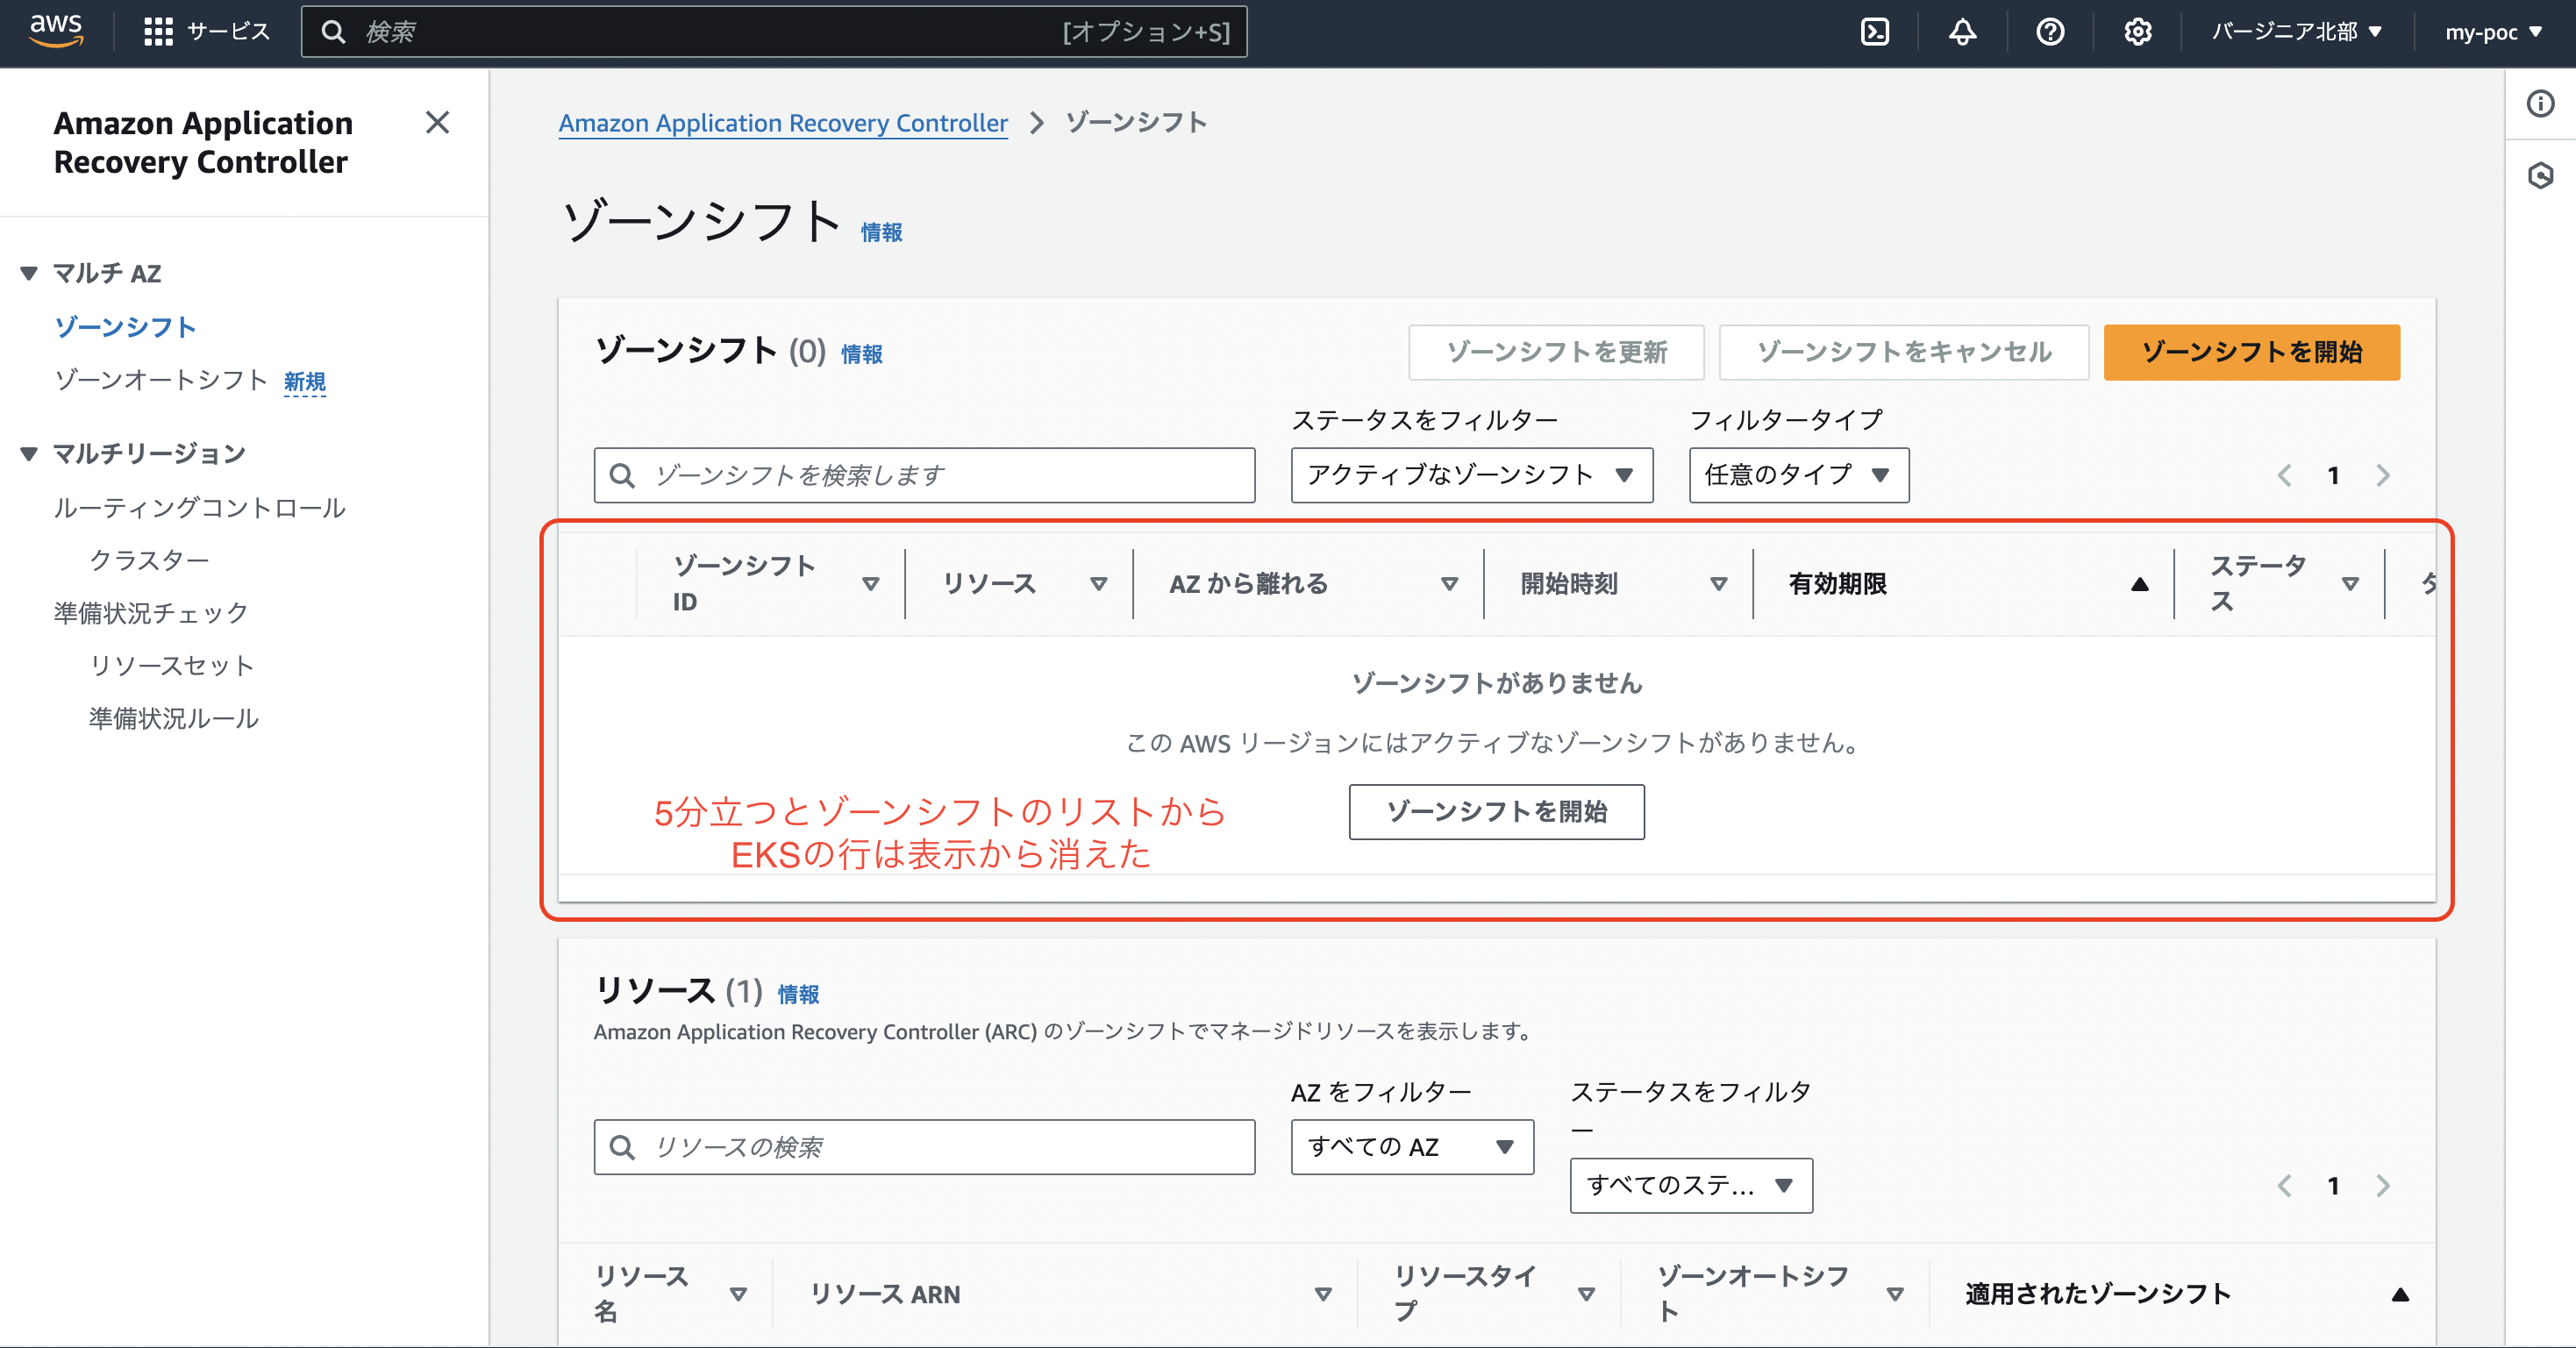Open the hexagon panel icon below info icon

[x=2540, y=176]
